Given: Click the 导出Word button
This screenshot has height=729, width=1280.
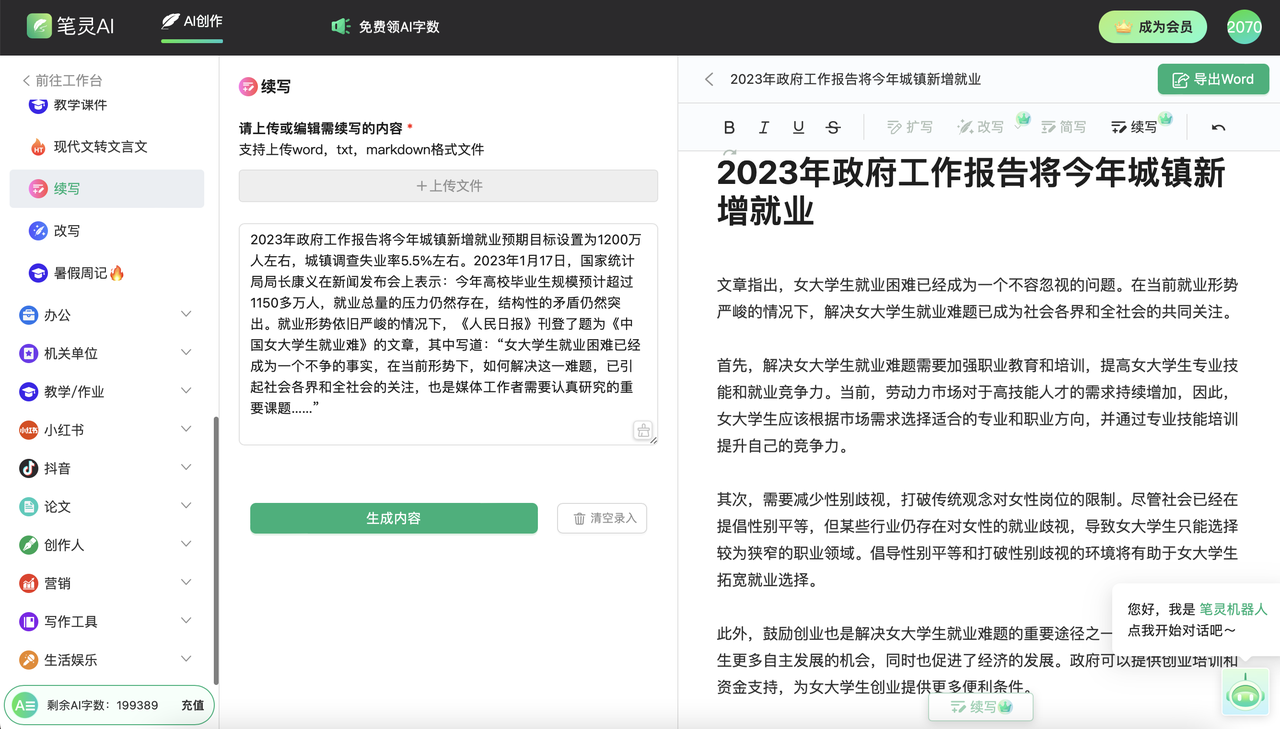Looking at the screenshot, I should pyautogui.click(x=1213, y=78).
